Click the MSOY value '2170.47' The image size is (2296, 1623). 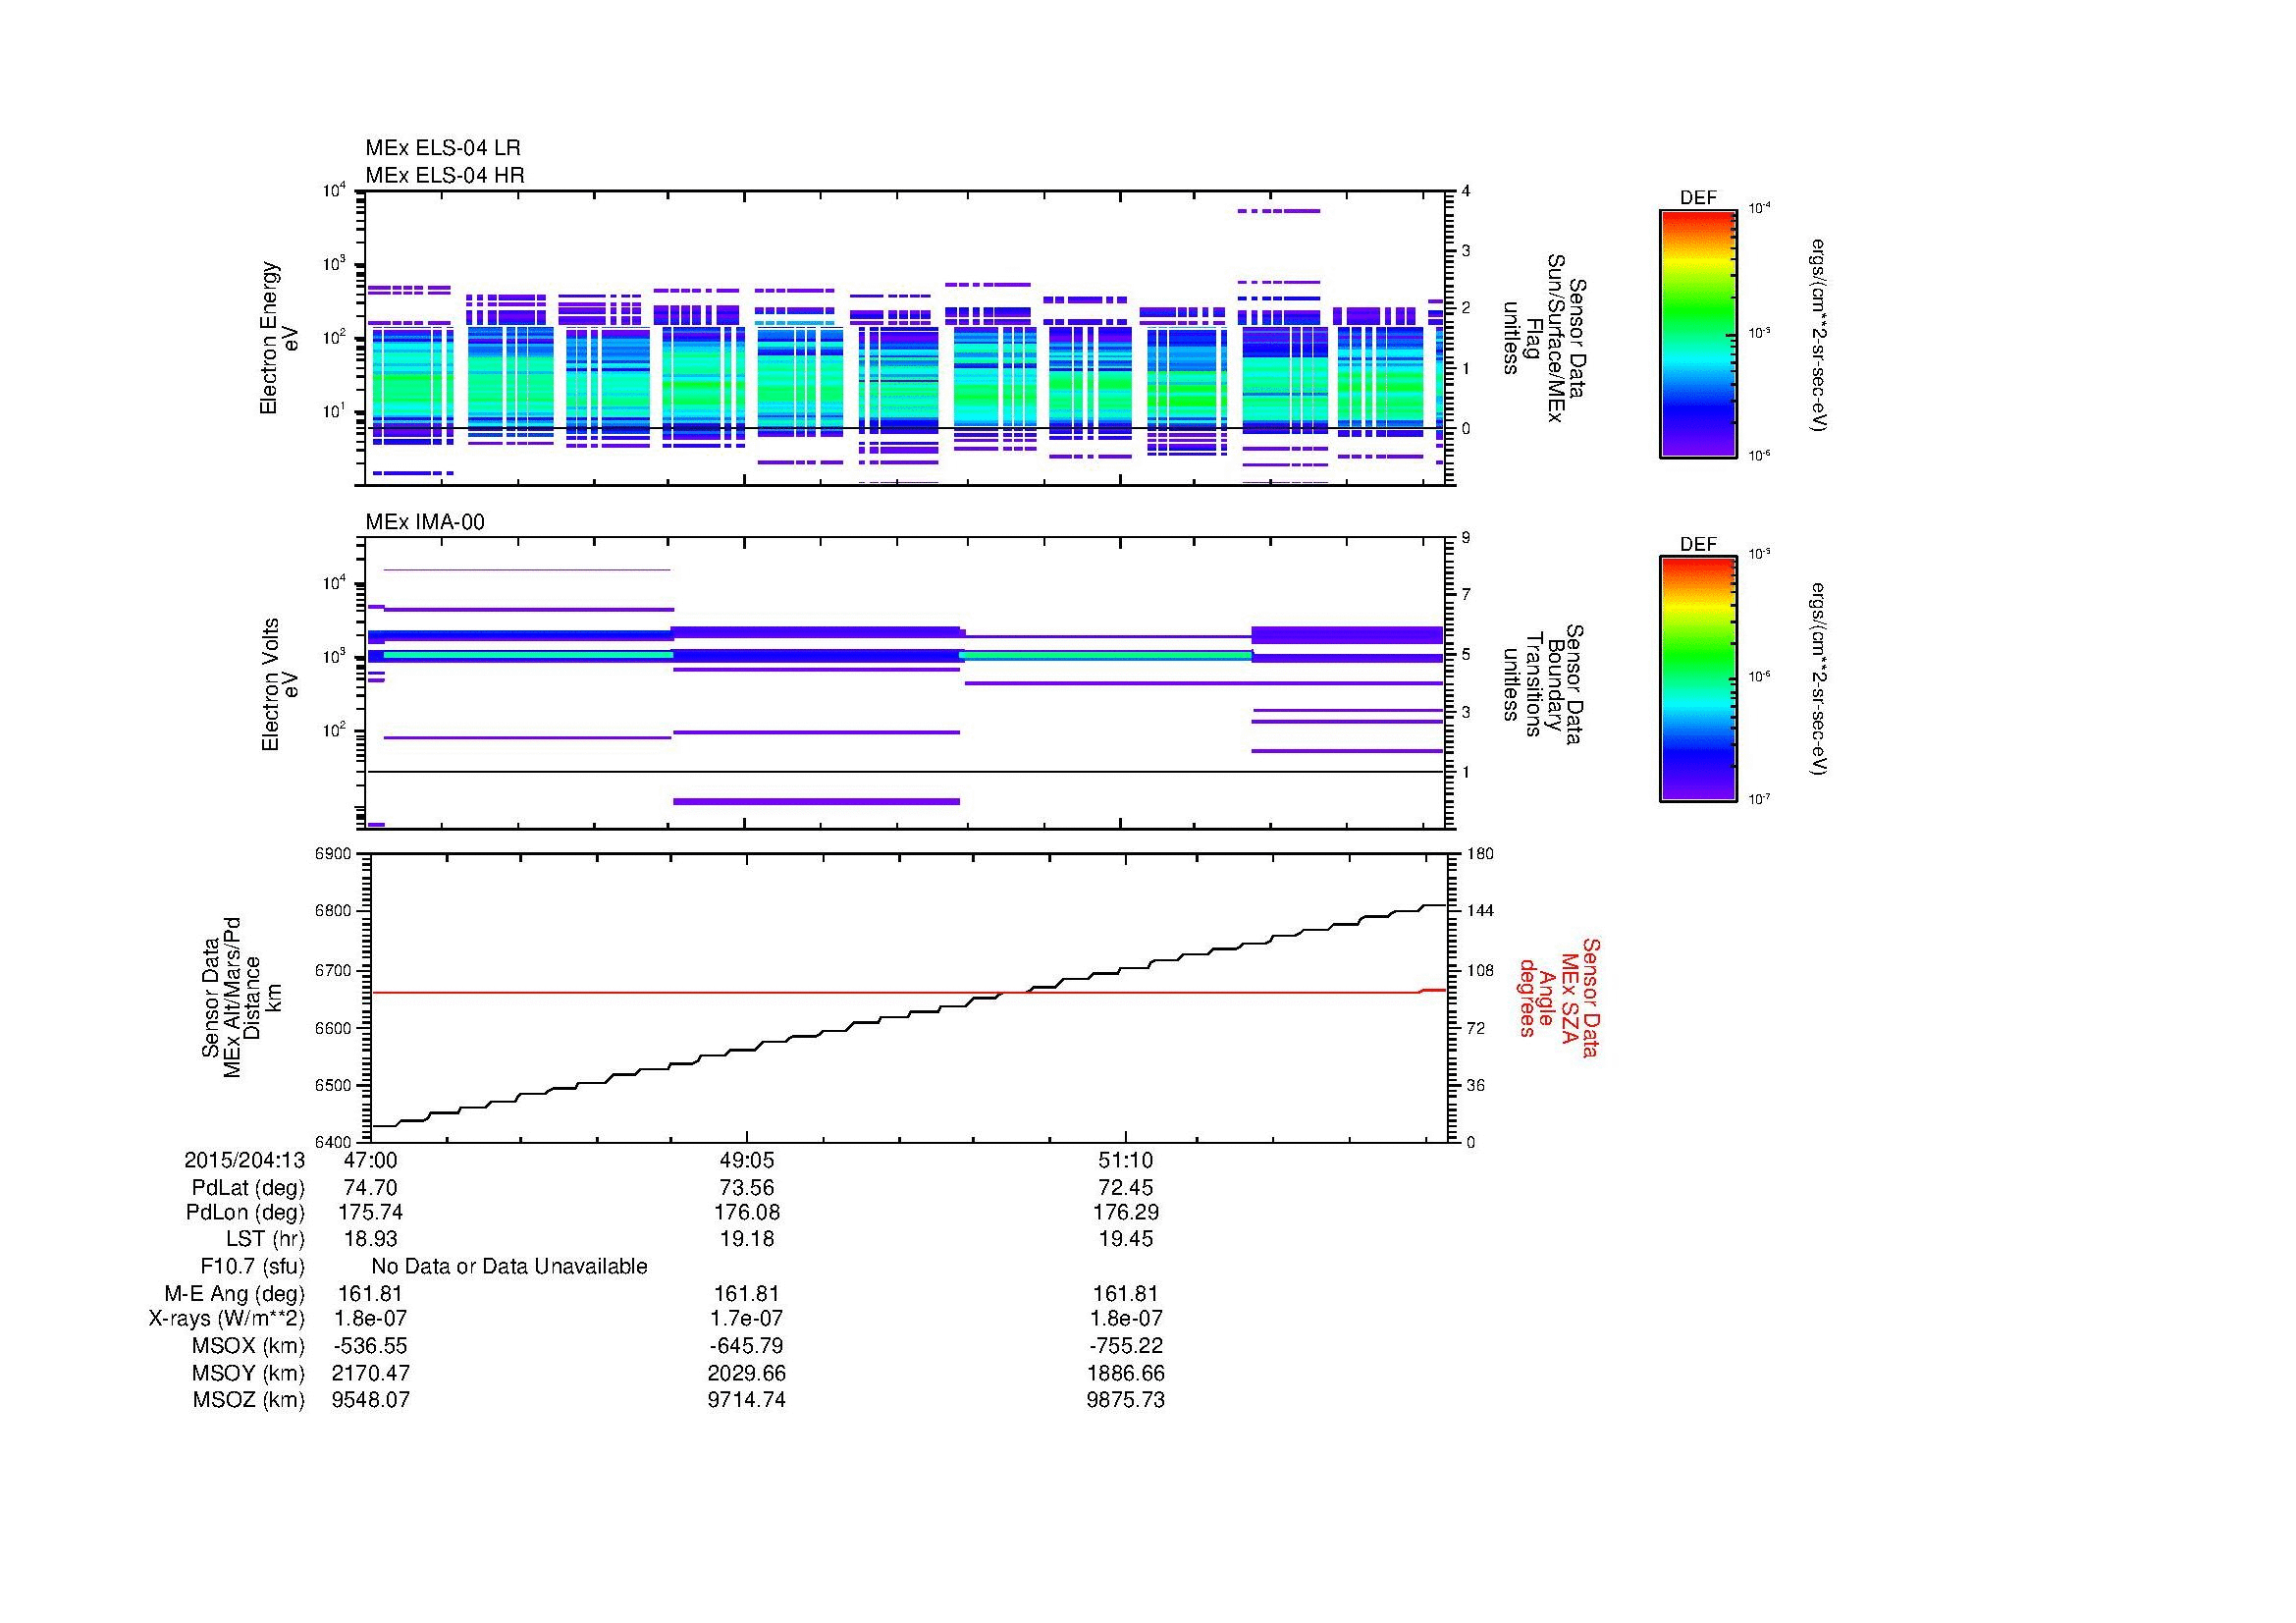pos(370,1373)
